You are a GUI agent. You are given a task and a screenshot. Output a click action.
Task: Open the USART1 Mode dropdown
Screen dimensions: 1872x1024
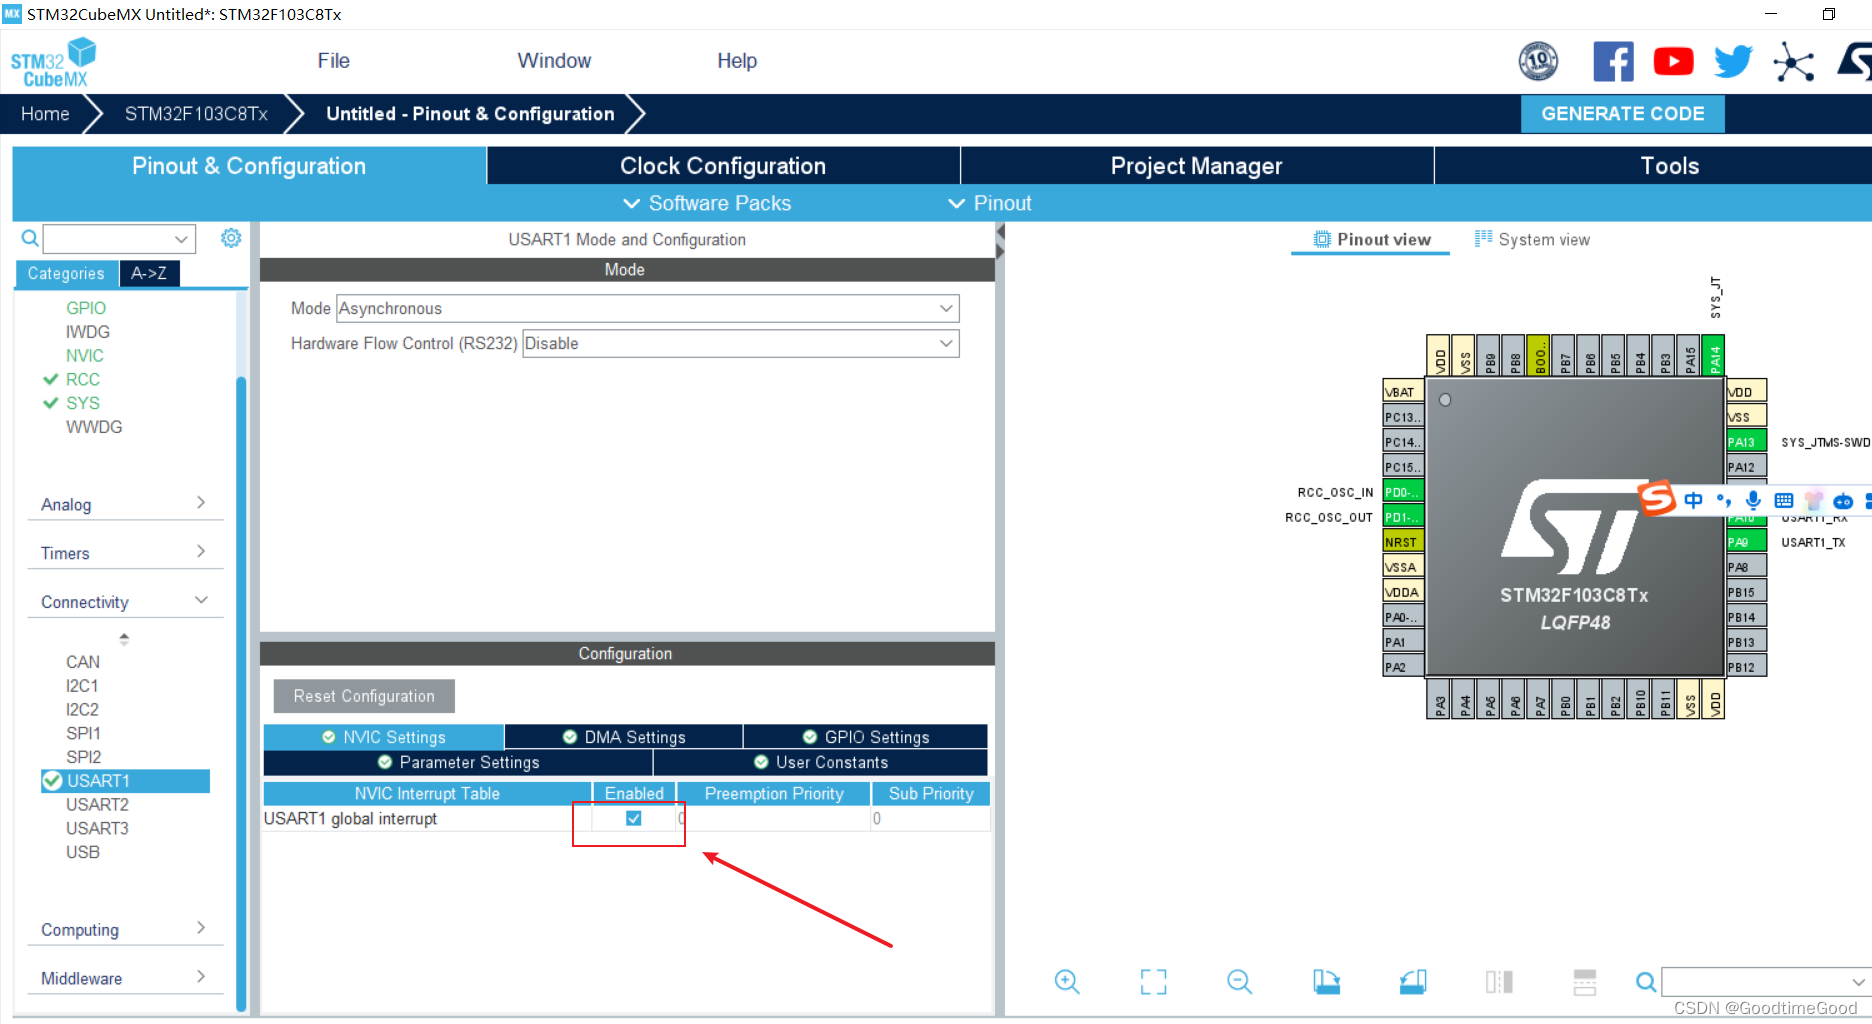[x=648, y=308]
